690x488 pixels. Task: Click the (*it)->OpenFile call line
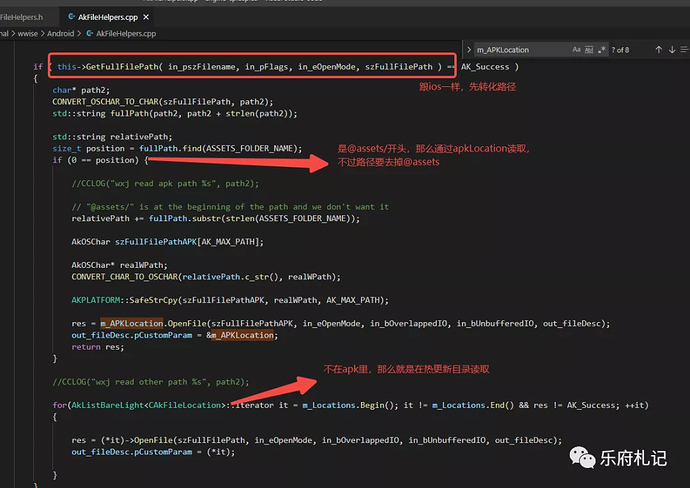tap(316, 440)
